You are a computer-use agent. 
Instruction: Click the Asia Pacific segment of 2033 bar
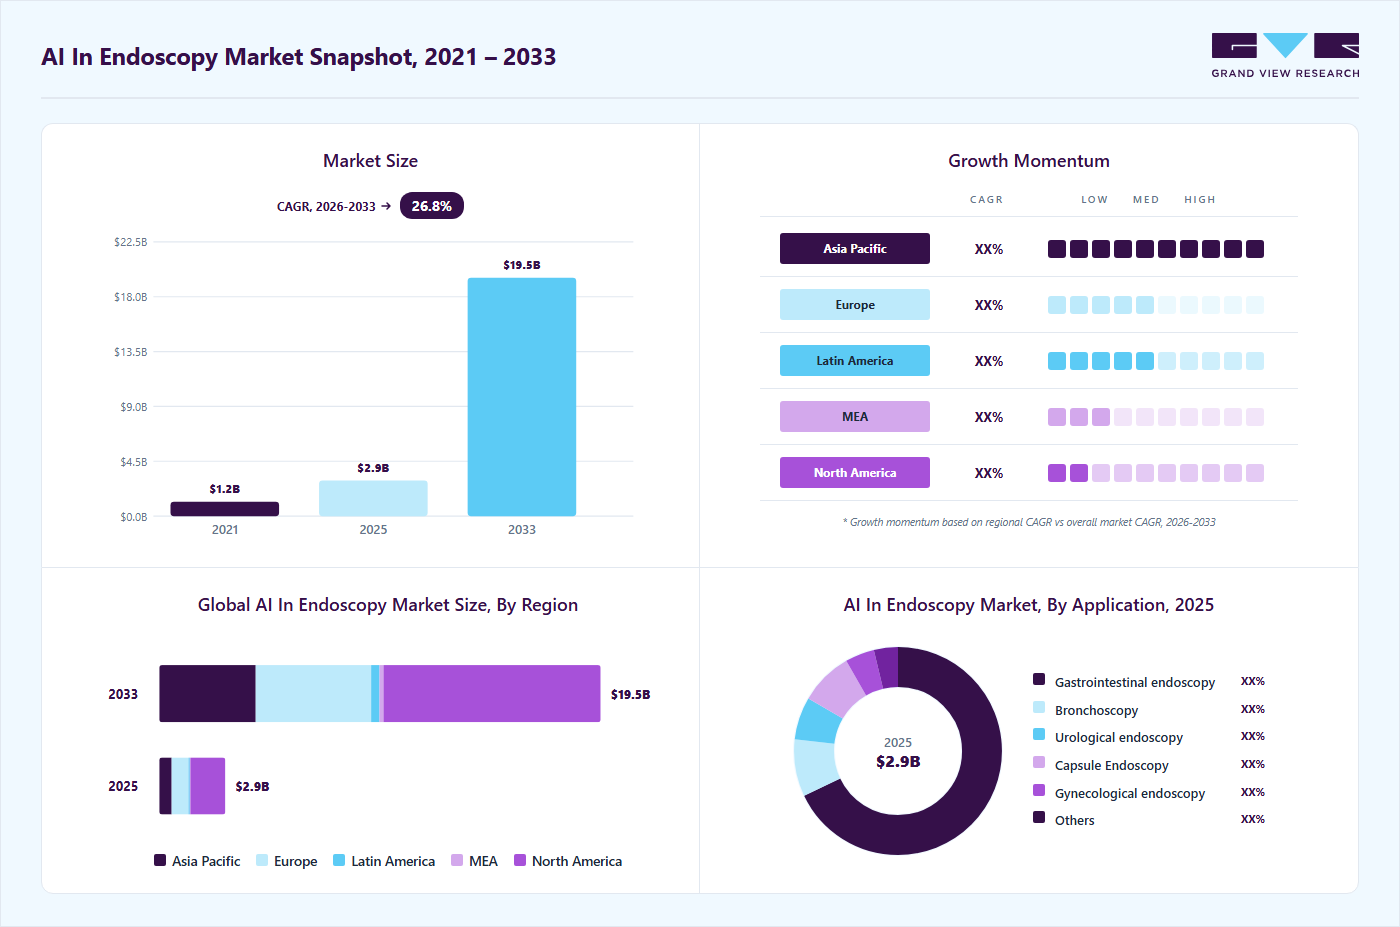[207, 694]
